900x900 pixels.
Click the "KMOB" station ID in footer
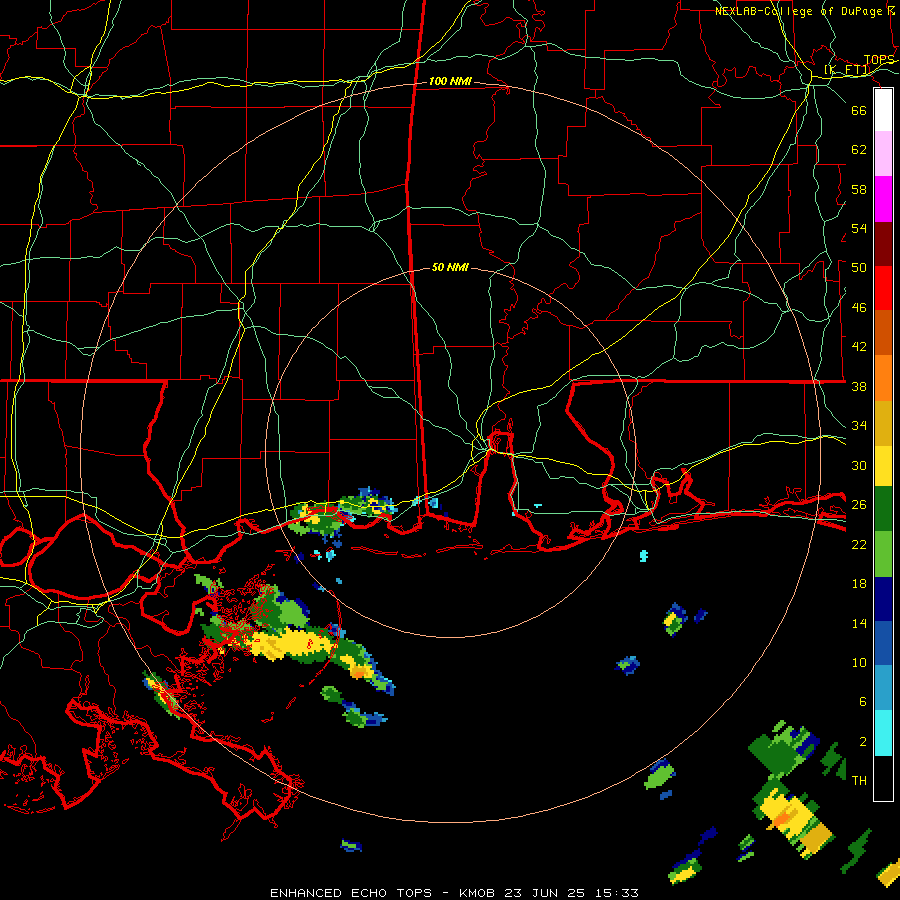coord(477,893)
